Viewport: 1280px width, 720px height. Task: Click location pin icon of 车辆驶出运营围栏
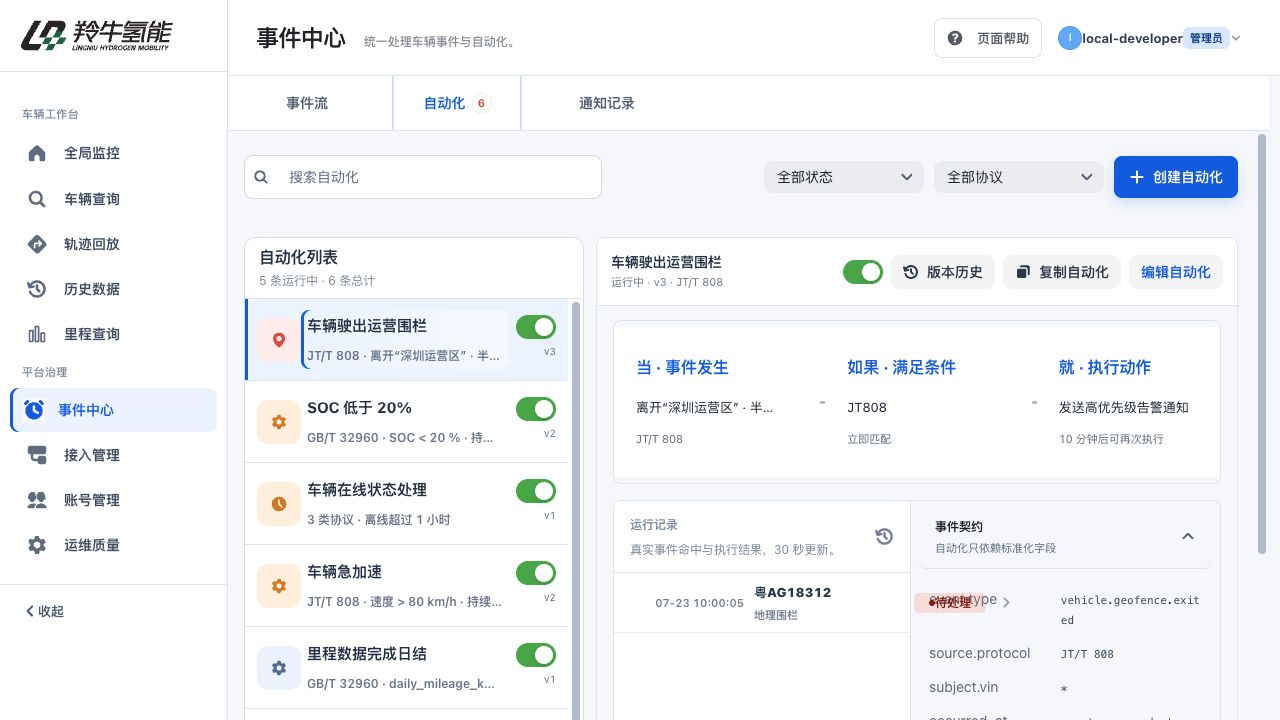tap(279, 340)
